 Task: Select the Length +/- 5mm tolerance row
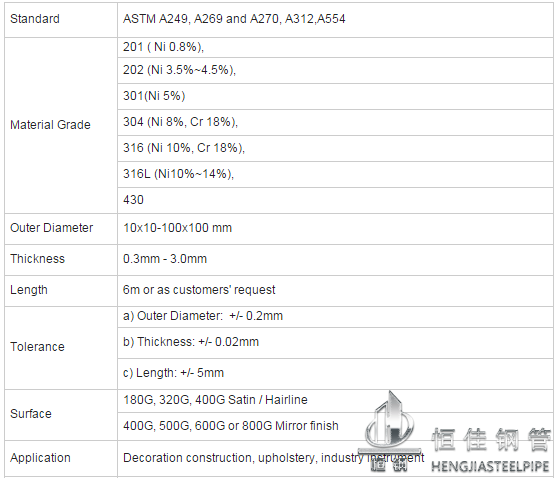coord(335,374)
